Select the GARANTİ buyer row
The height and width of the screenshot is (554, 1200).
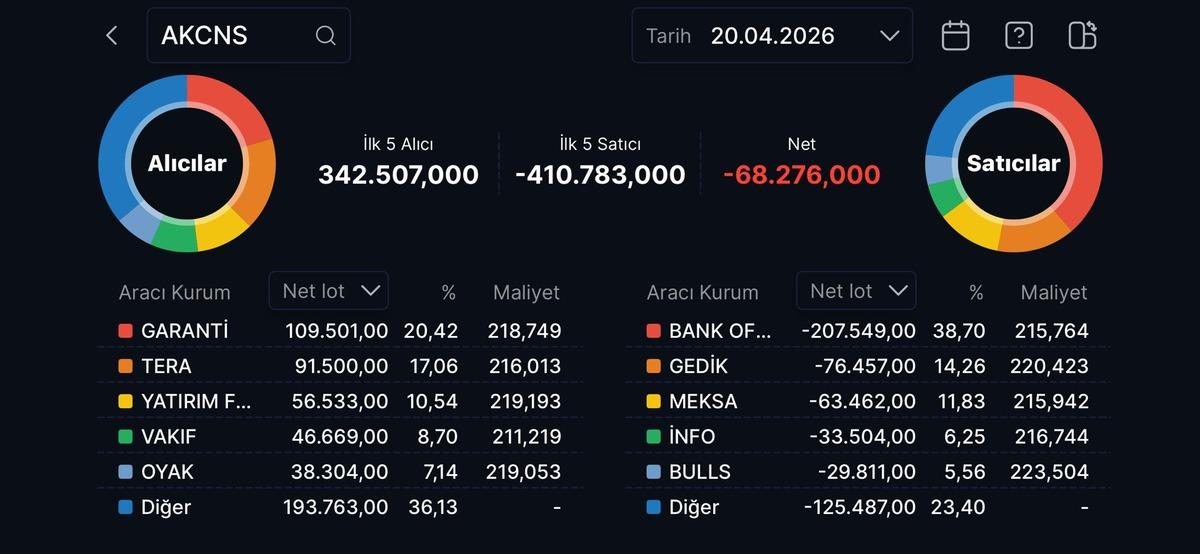[340, 331]
